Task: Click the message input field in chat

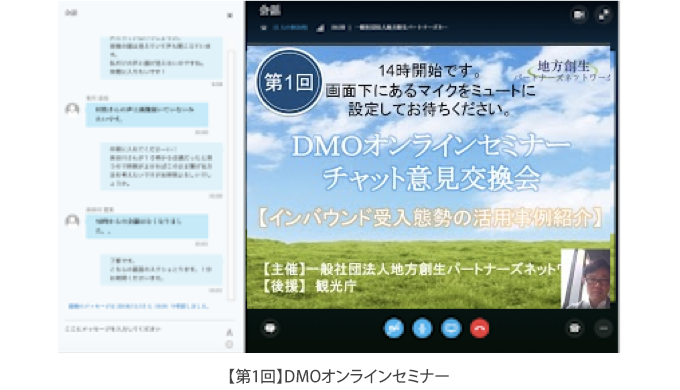Action: [x=143, y=330]
